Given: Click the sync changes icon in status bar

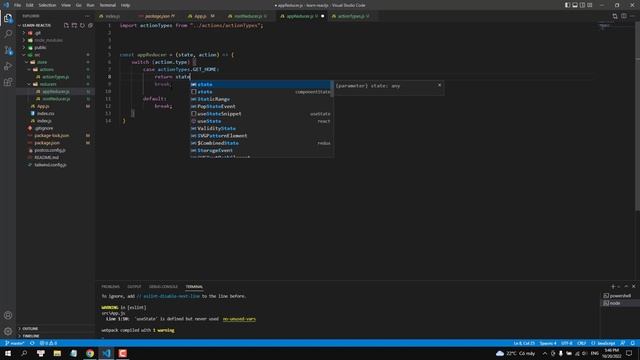Looking at the screenshot, I should click(x=32, y=343).
